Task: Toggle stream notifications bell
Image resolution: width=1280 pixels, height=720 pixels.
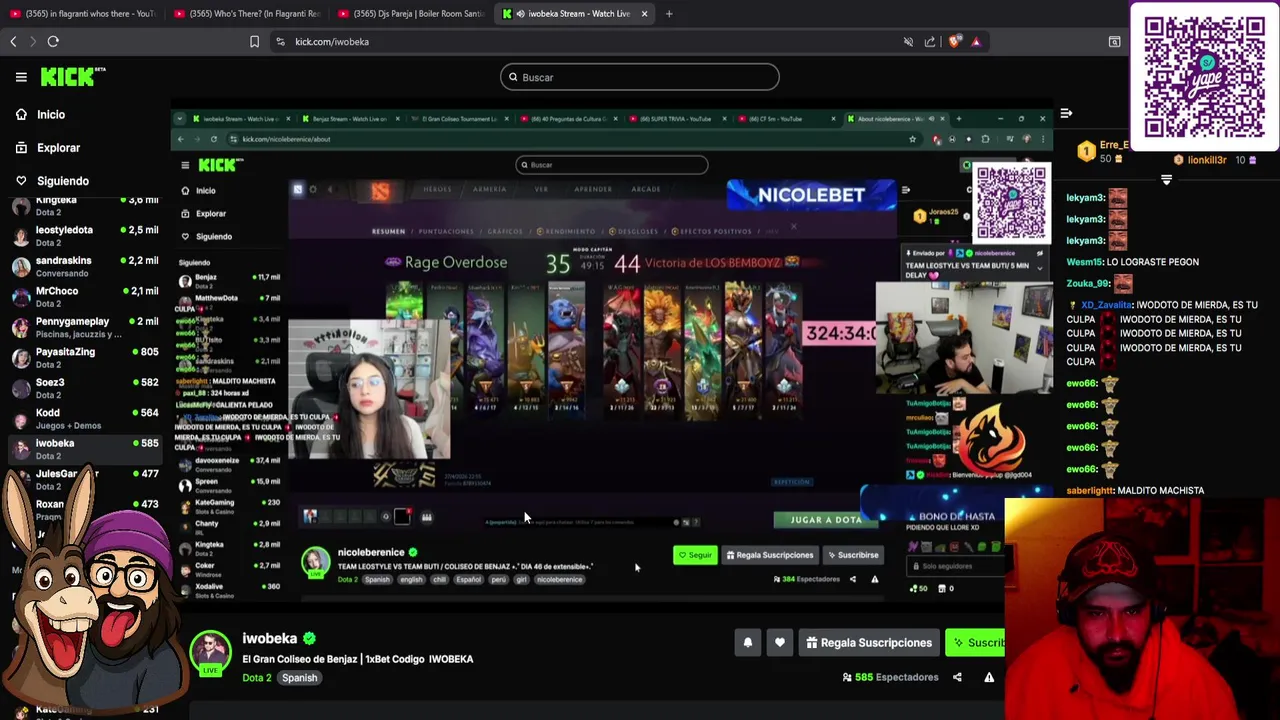Action: [748, 643]
